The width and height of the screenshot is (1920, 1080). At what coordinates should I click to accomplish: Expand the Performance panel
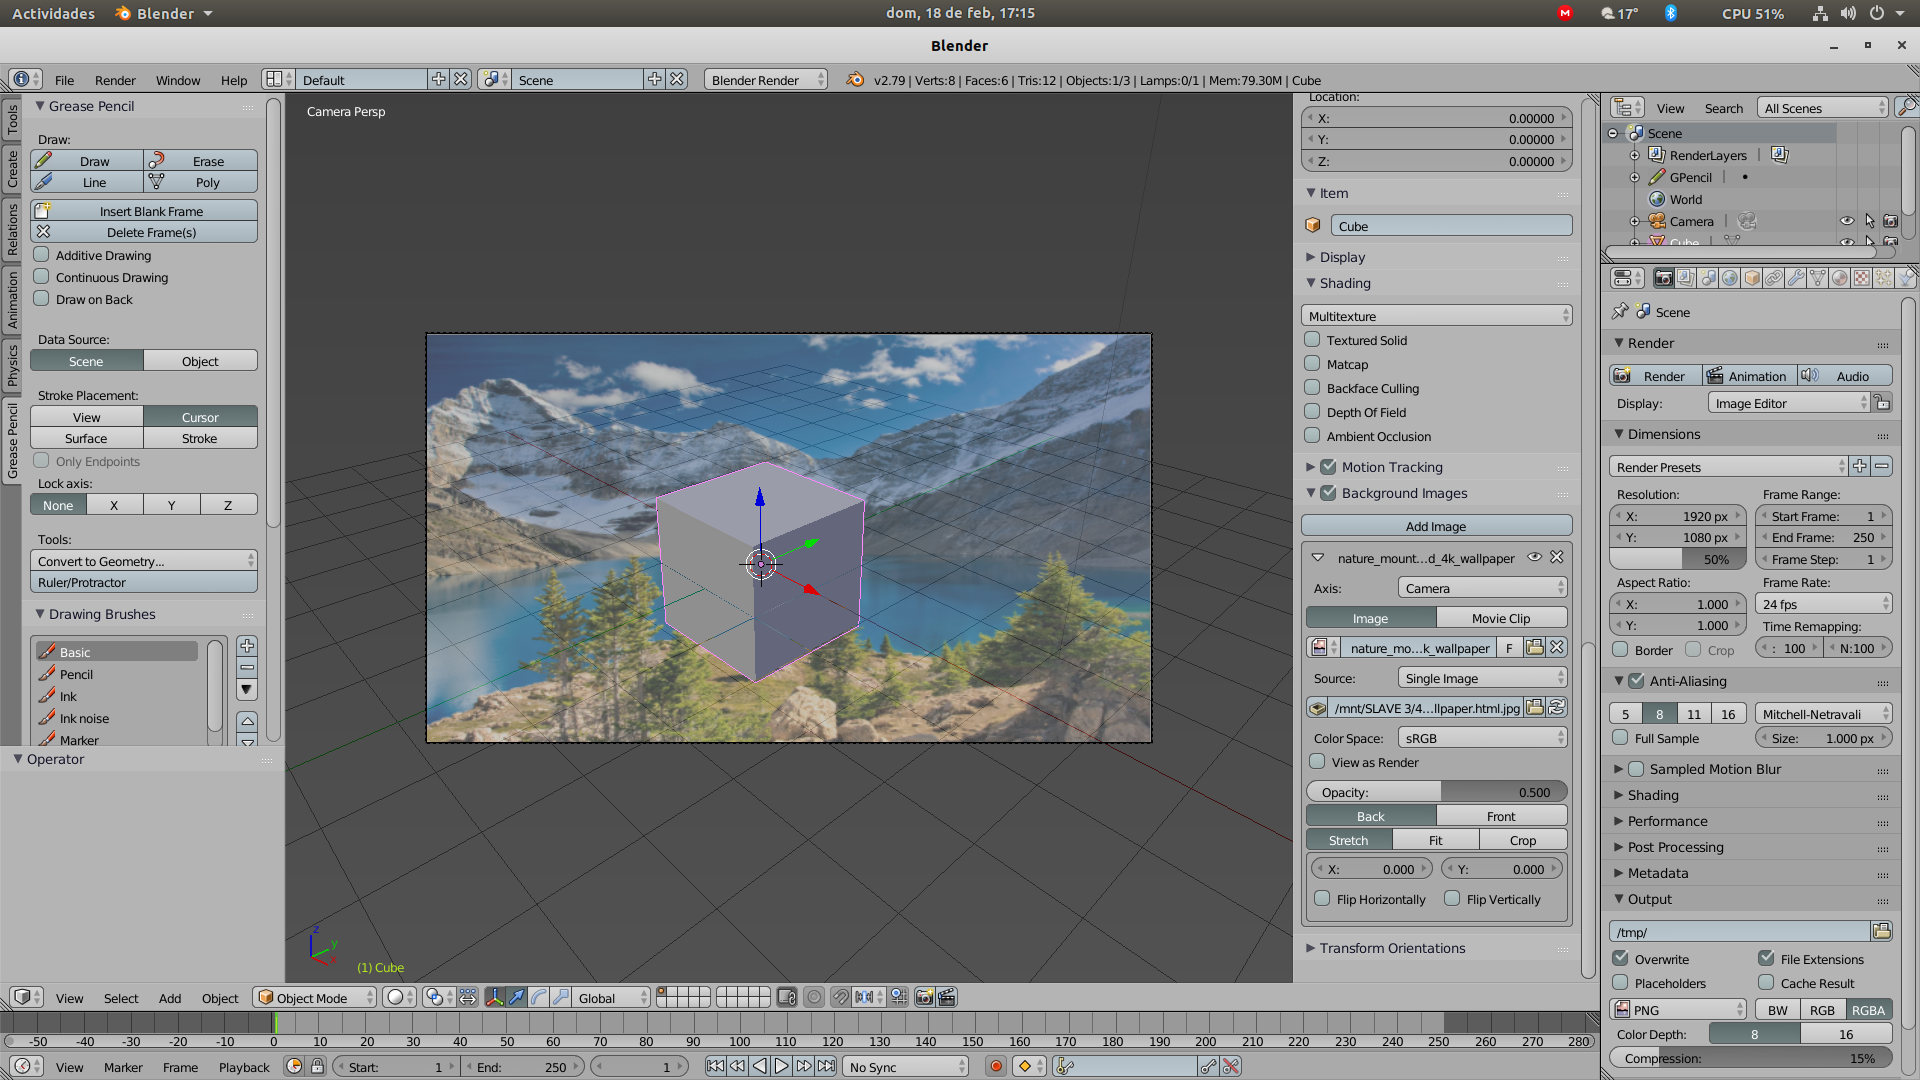coord(1667,821)
